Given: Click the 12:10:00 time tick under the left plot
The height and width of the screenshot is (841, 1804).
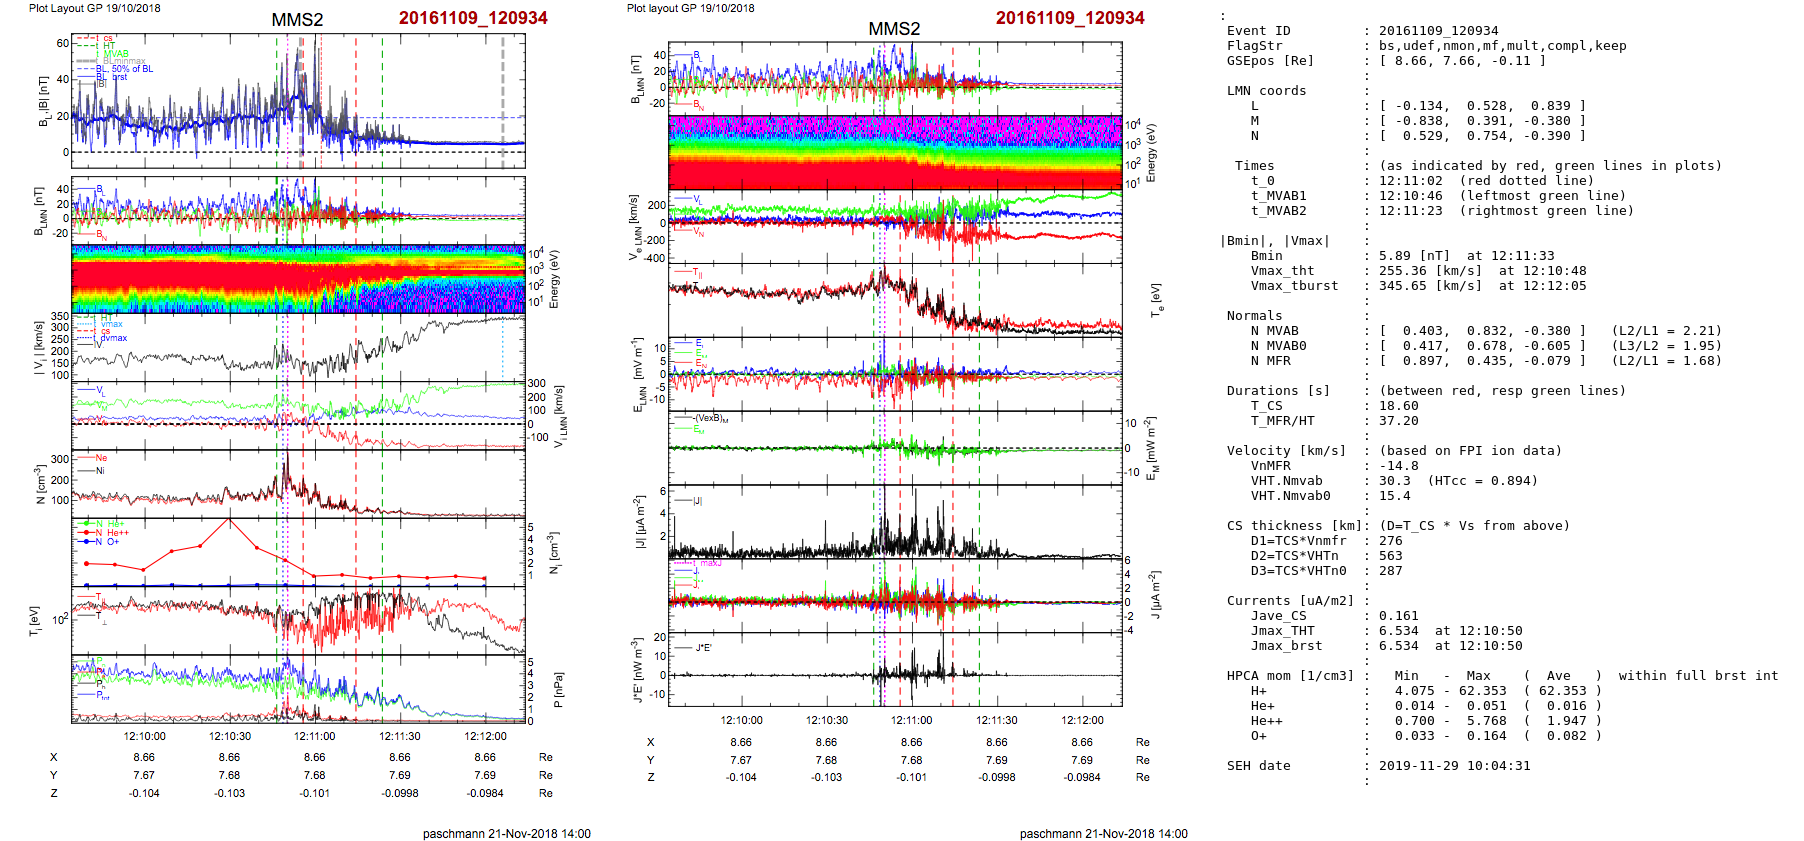Looking at the screenshot, I should [x=145, y=736].
